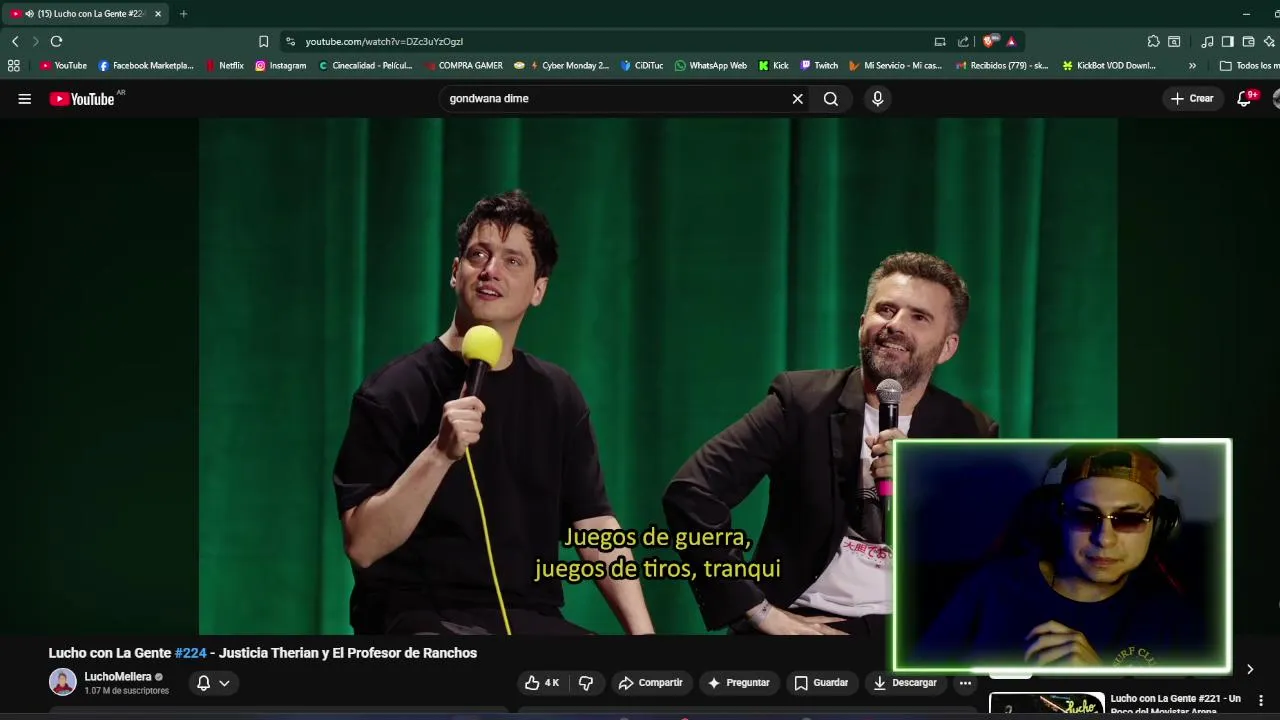Open the Compartir share button
The image size is (1280, 720).
pos(650,683)
